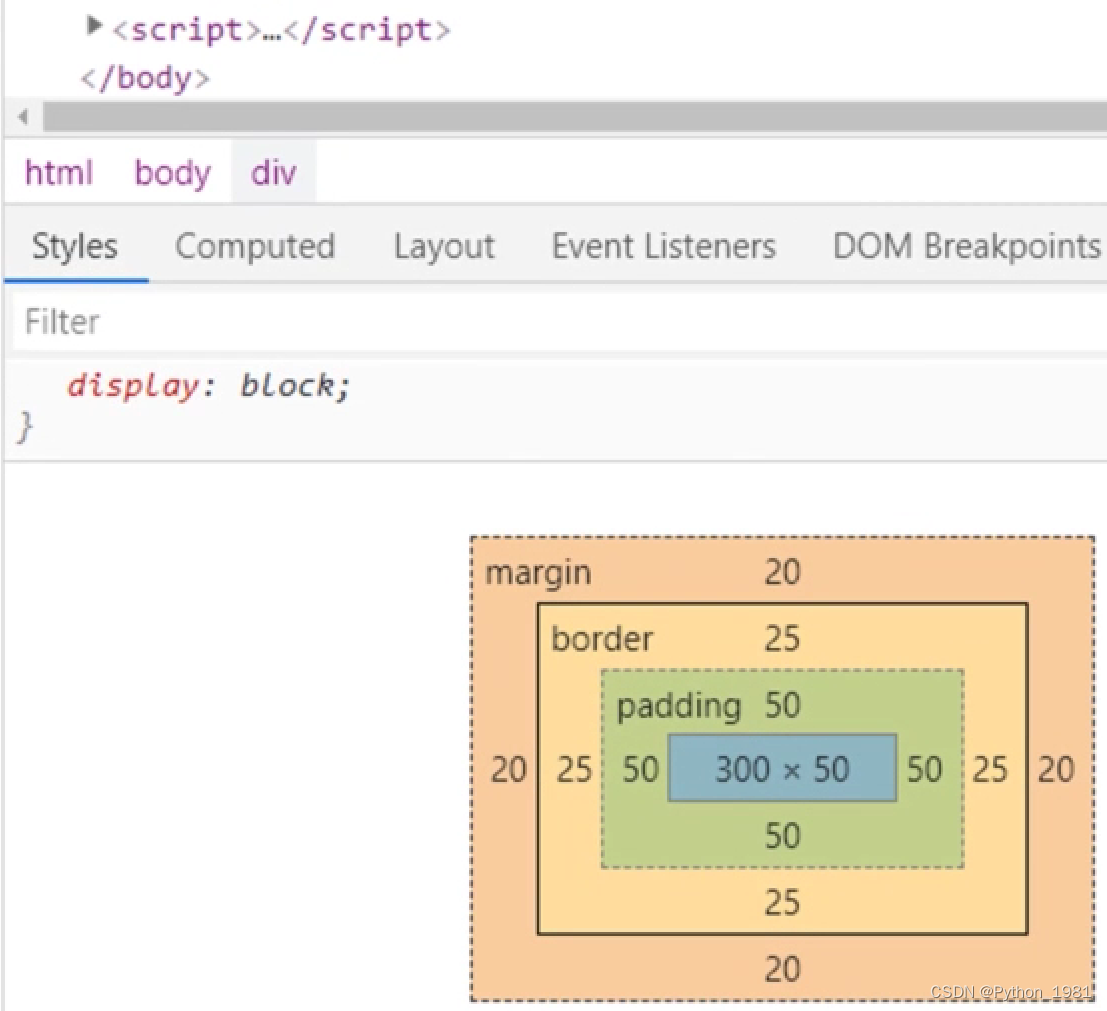Click the margin label in box model
The image size is (1107, 1011).
(538, 573)
